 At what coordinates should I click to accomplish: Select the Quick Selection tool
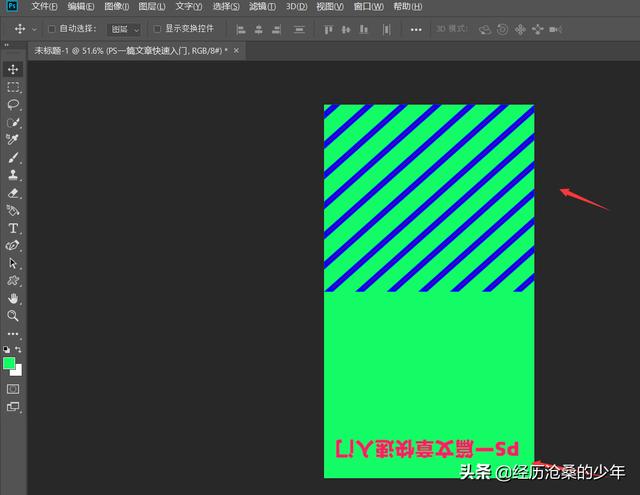pyautogui.click(x=13, y=122)
